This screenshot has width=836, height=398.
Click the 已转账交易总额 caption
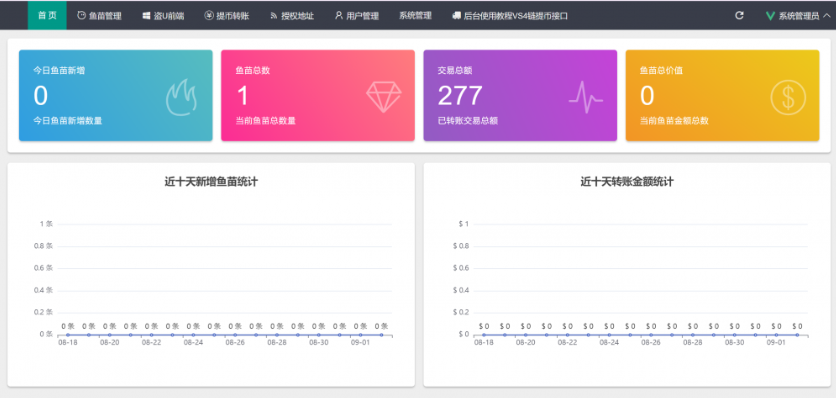pyautogui.click(x=468, y=121)
